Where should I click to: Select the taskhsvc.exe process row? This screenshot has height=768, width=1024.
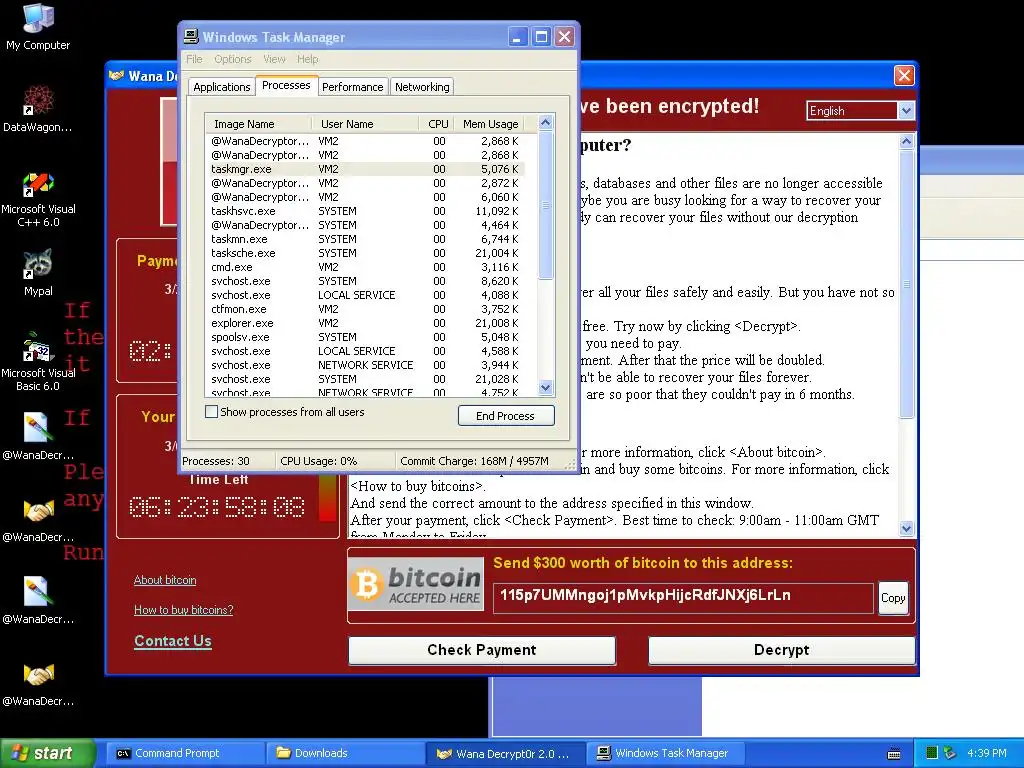pos(365,211)
